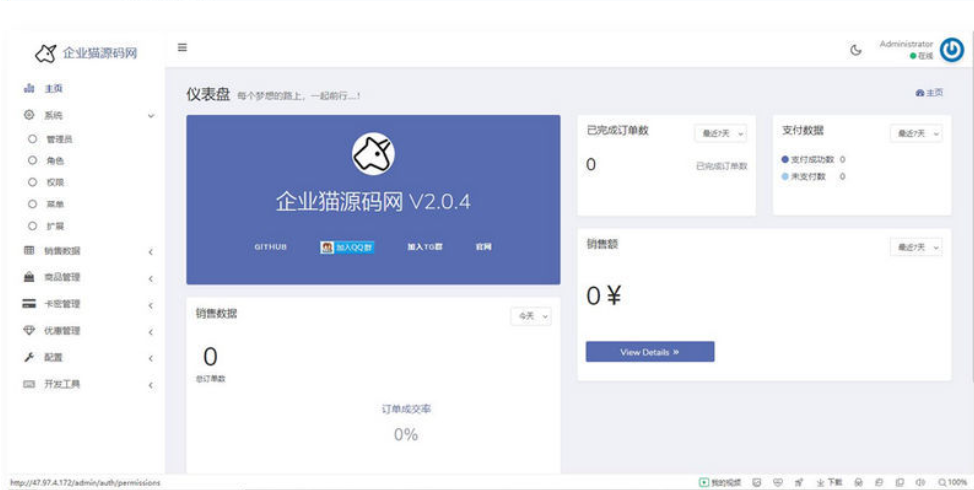Screen dimensions: 974x490
Task: Click the 商品管理 shopping bag icon
Action: tap(29, 277)
